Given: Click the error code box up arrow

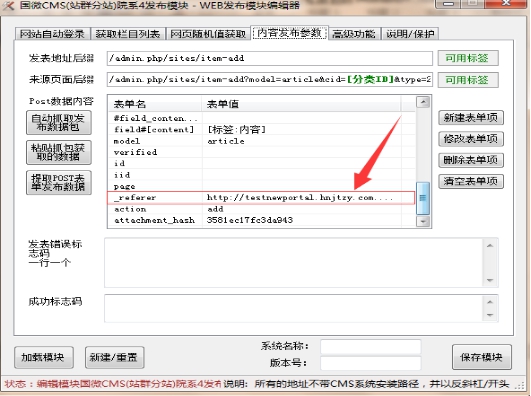Looking at the screenshot, I should pos(490,245).
